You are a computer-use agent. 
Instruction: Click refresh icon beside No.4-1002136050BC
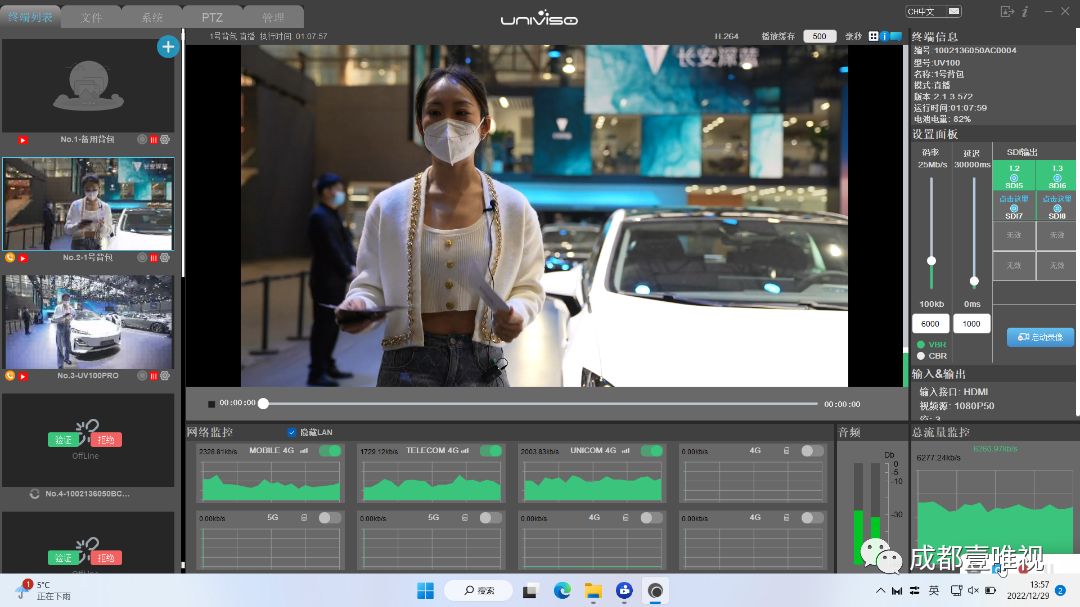point(34,494)
